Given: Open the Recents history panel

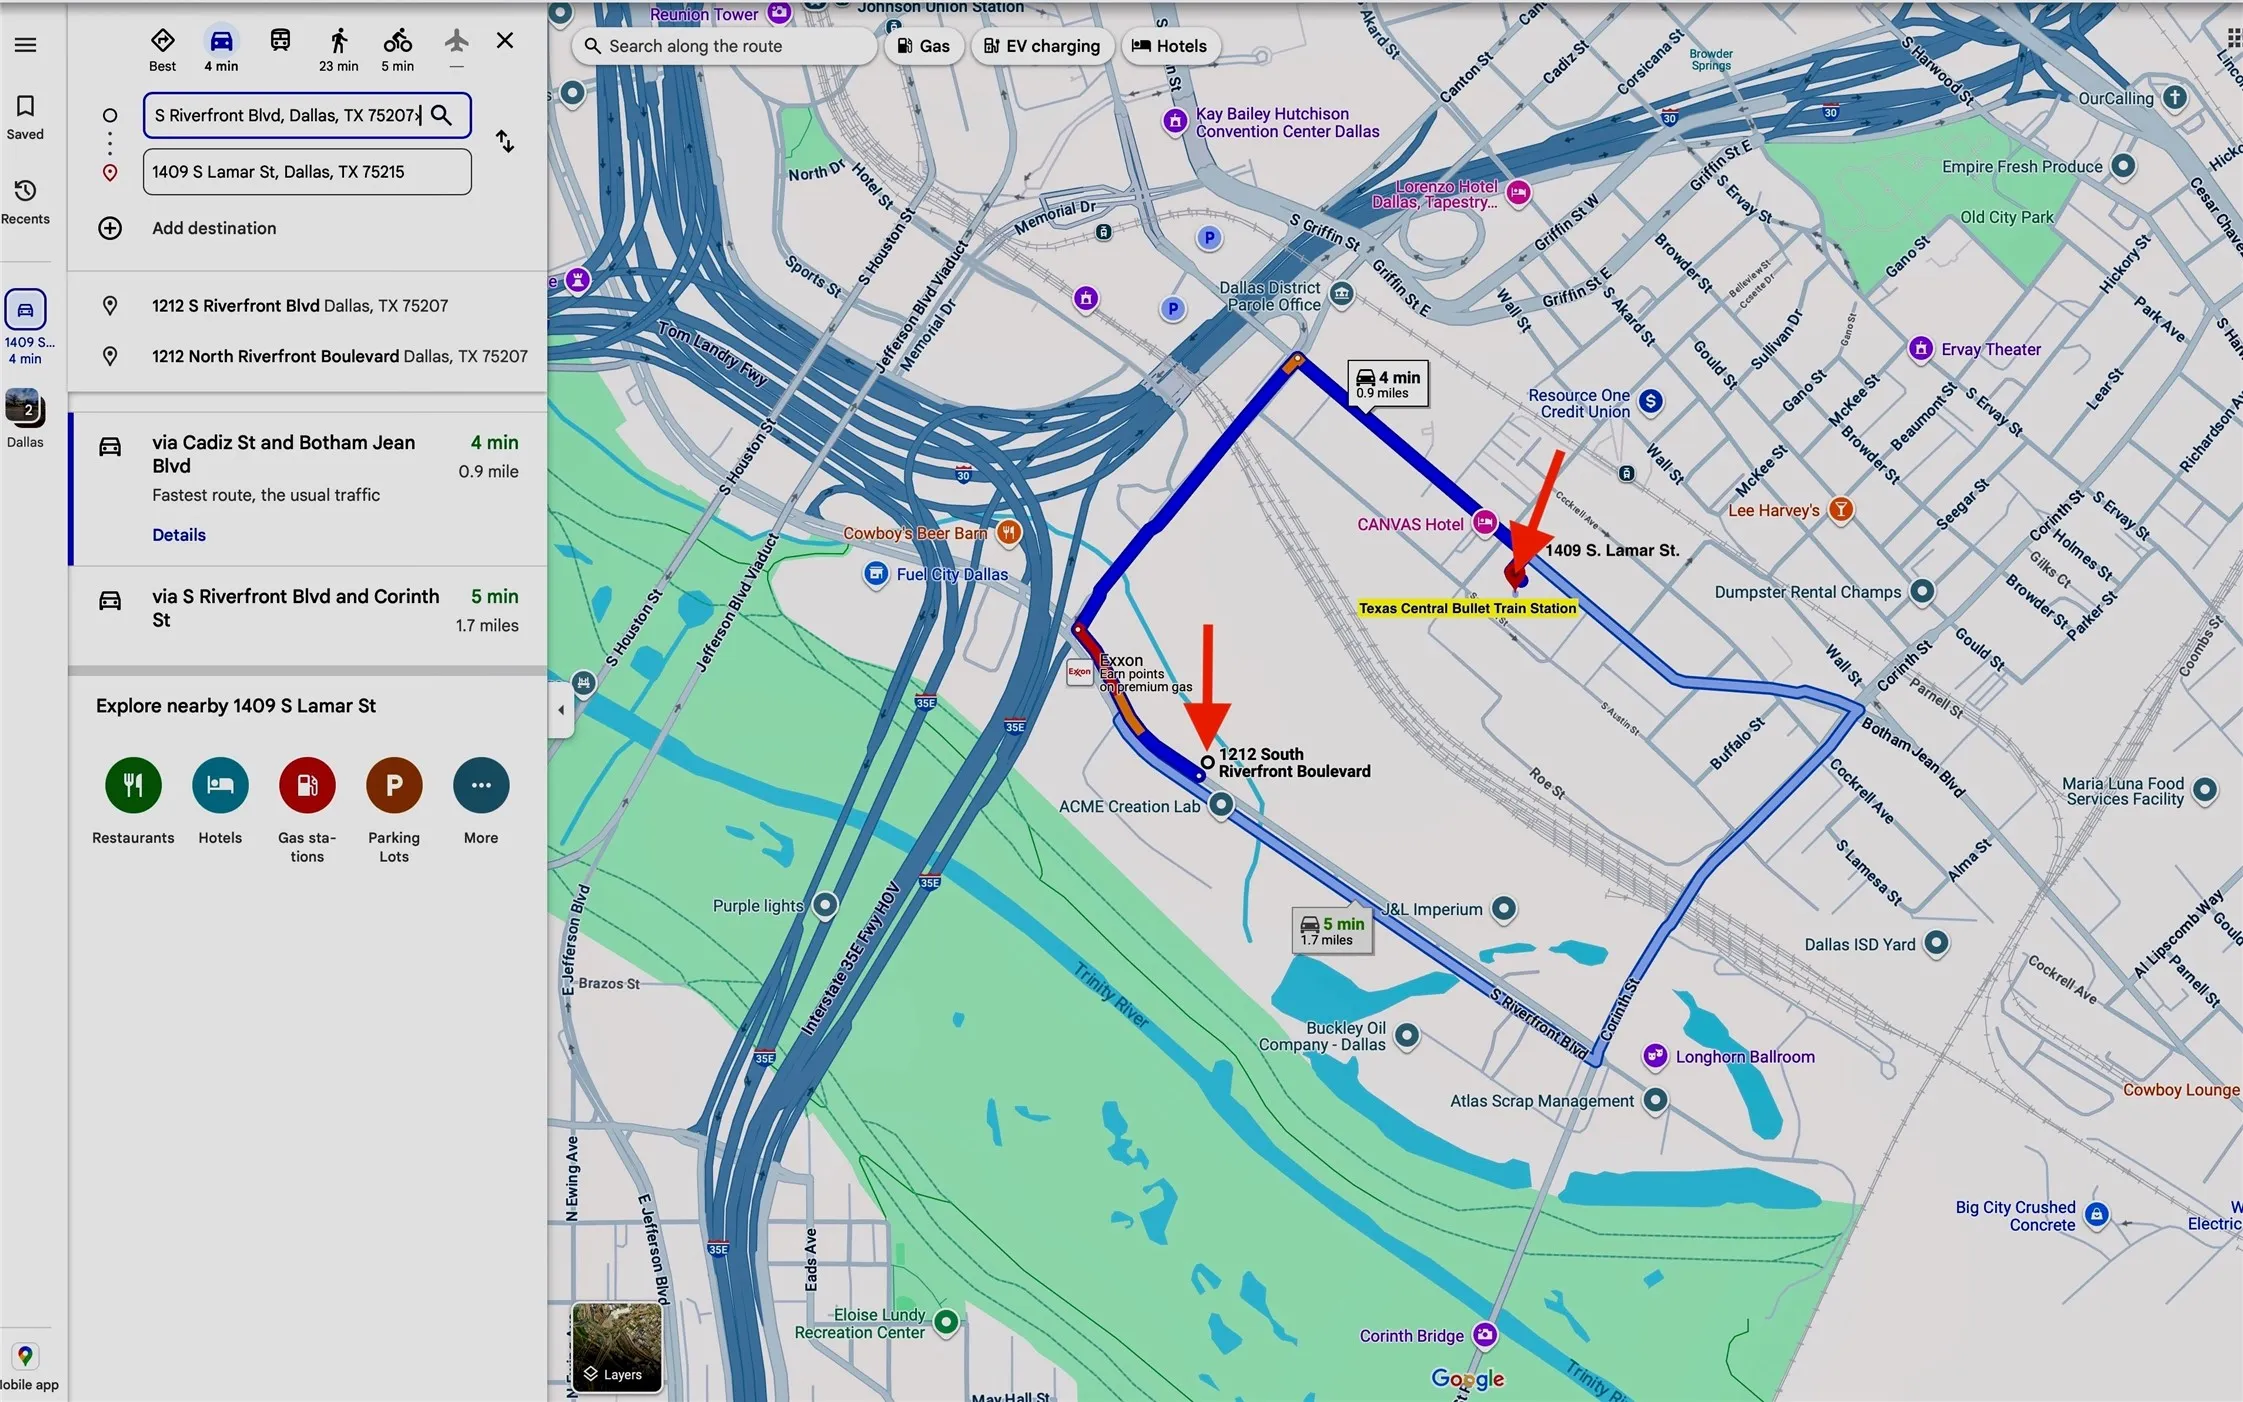Looking at the screenshot, I should point(25,201).
